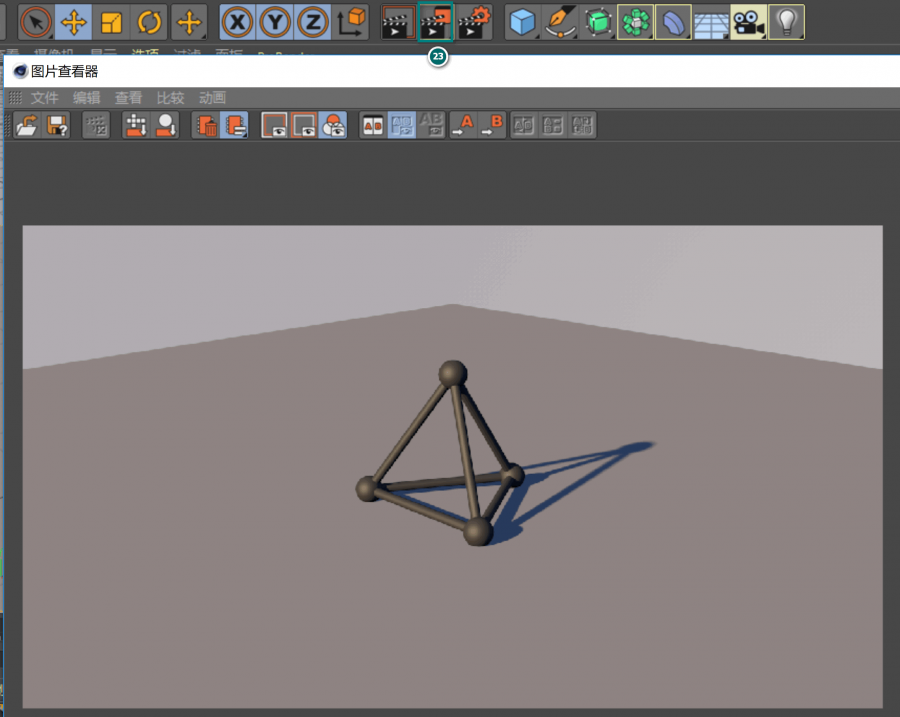
Task: Click the Pen spline tool icon
Action: [x=559, y=22]
